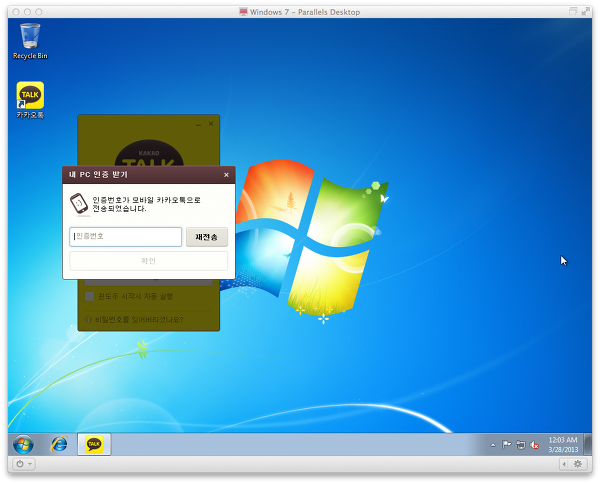Screen dimensions: 600x484
Task: Click the info icon beside password link
Action: pyautogui.click(x=88, y=319)
